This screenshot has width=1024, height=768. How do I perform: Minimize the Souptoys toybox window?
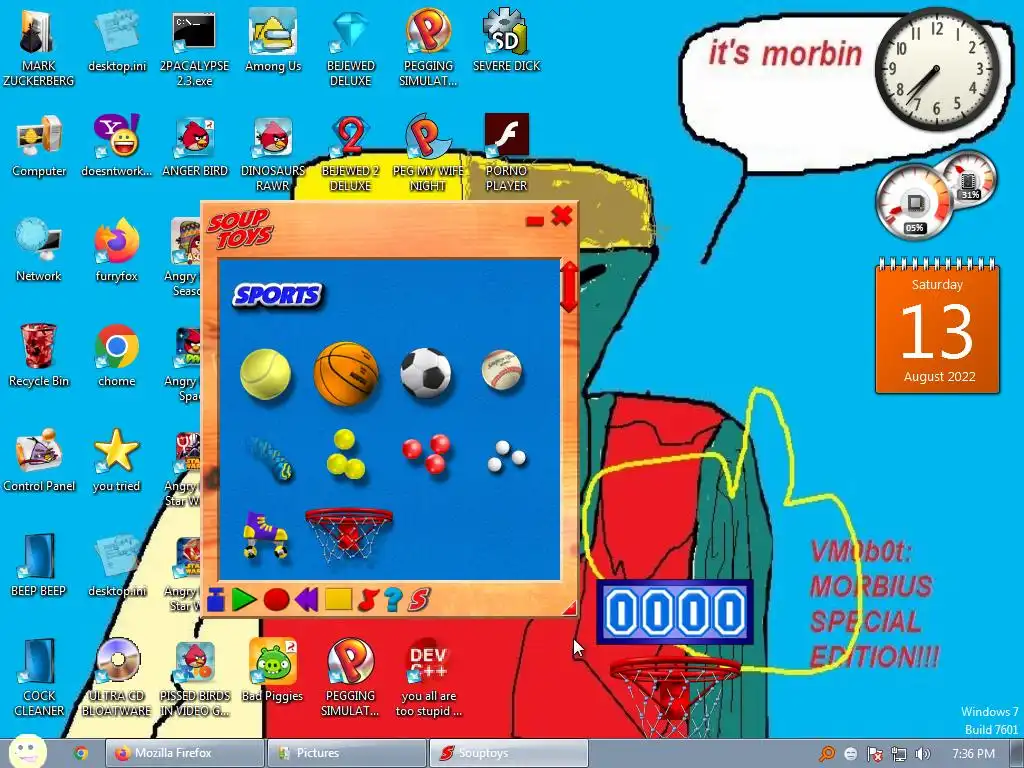[x=535, y=221]
